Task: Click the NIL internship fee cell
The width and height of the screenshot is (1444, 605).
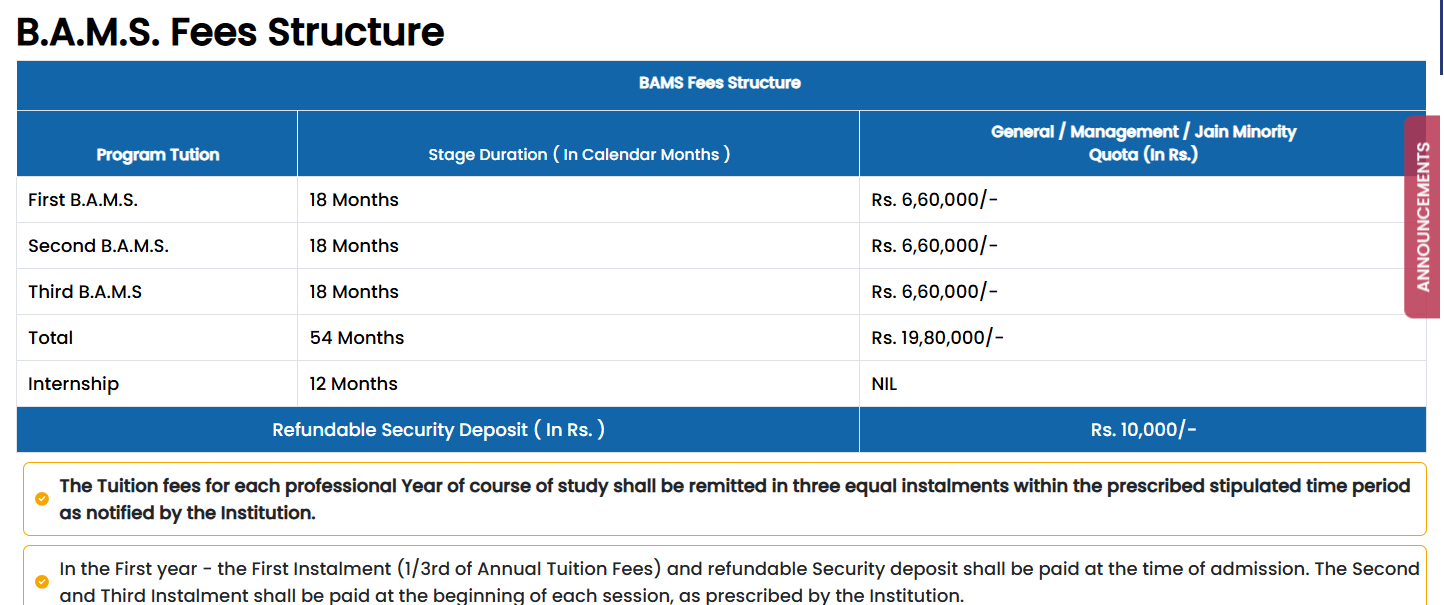Action: tap(884, 384)
